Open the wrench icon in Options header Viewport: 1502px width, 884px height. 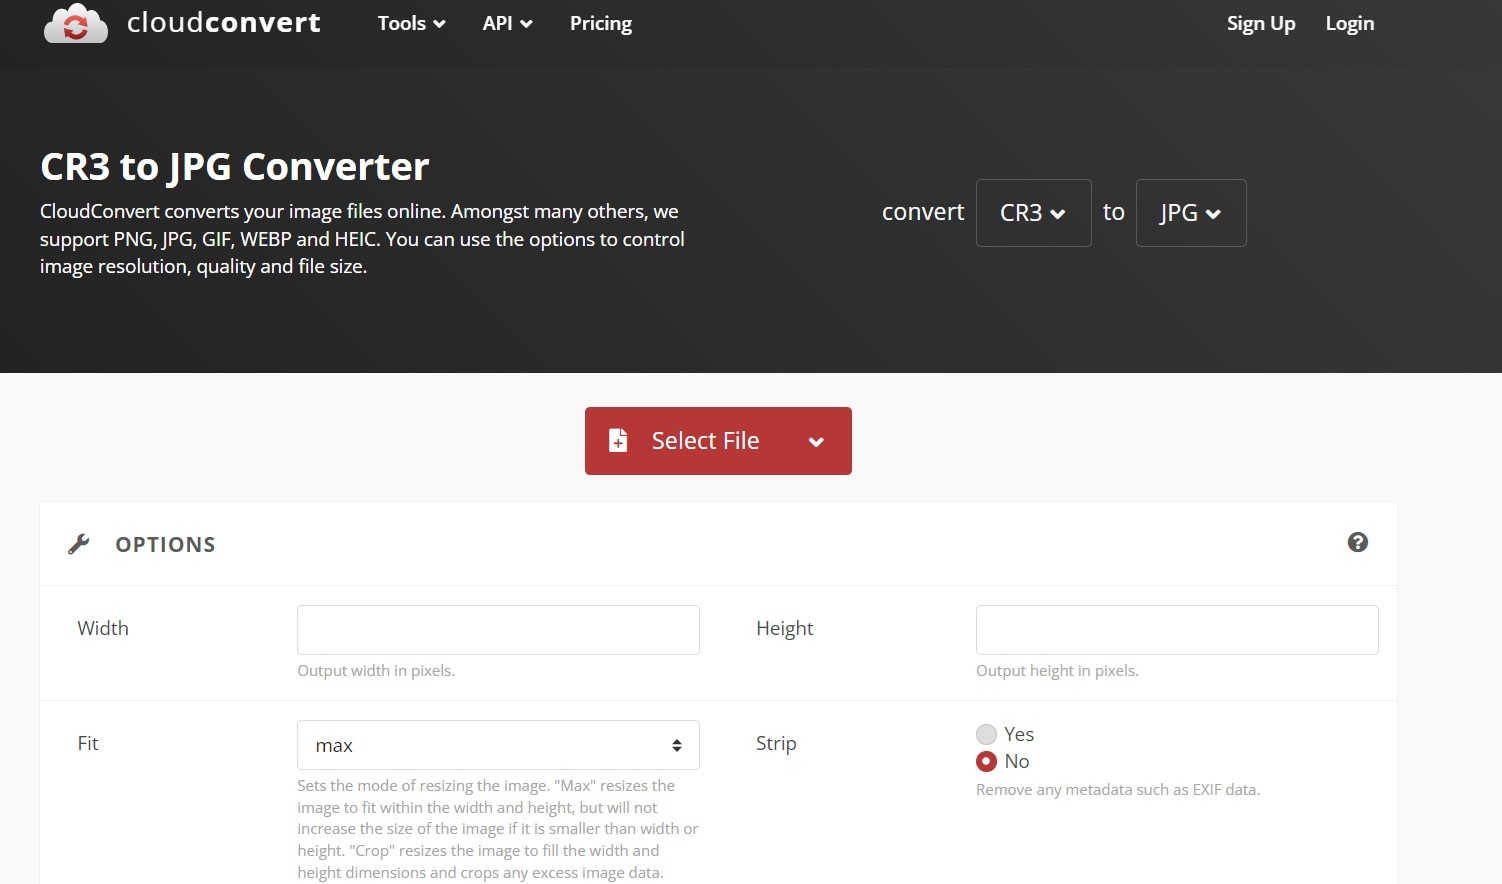(80, 543)
